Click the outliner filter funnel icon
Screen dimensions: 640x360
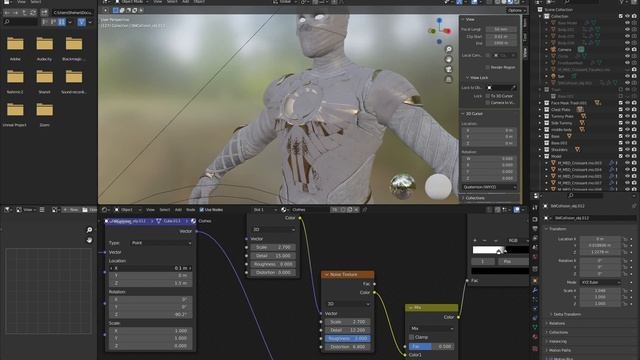click(622, 2)
